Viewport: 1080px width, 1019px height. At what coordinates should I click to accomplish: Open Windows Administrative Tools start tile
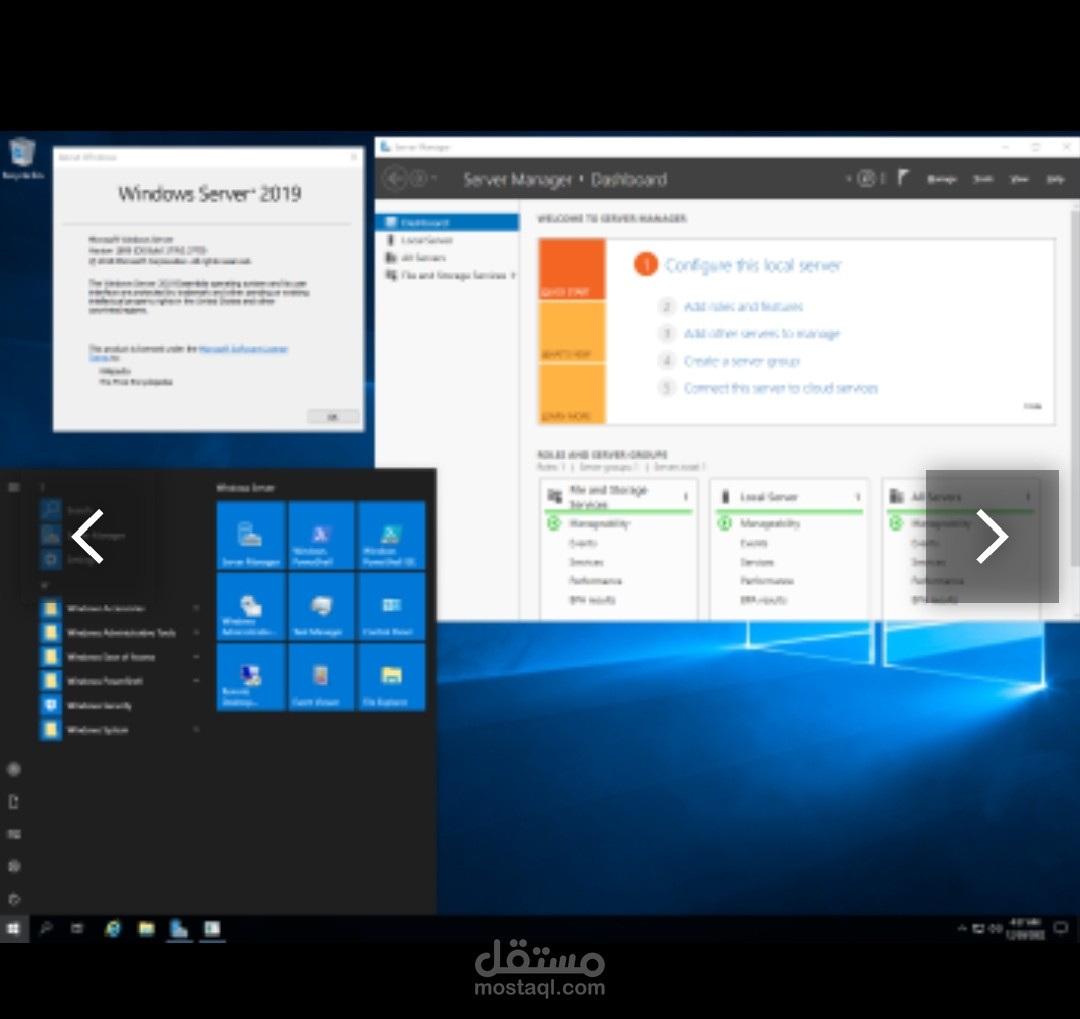[251, 607]
